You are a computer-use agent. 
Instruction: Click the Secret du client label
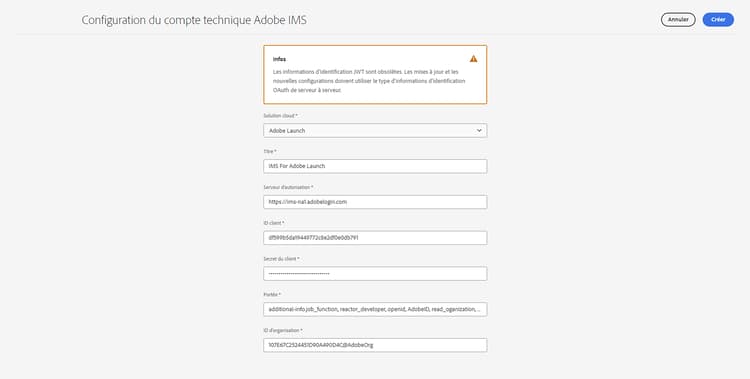281,259
